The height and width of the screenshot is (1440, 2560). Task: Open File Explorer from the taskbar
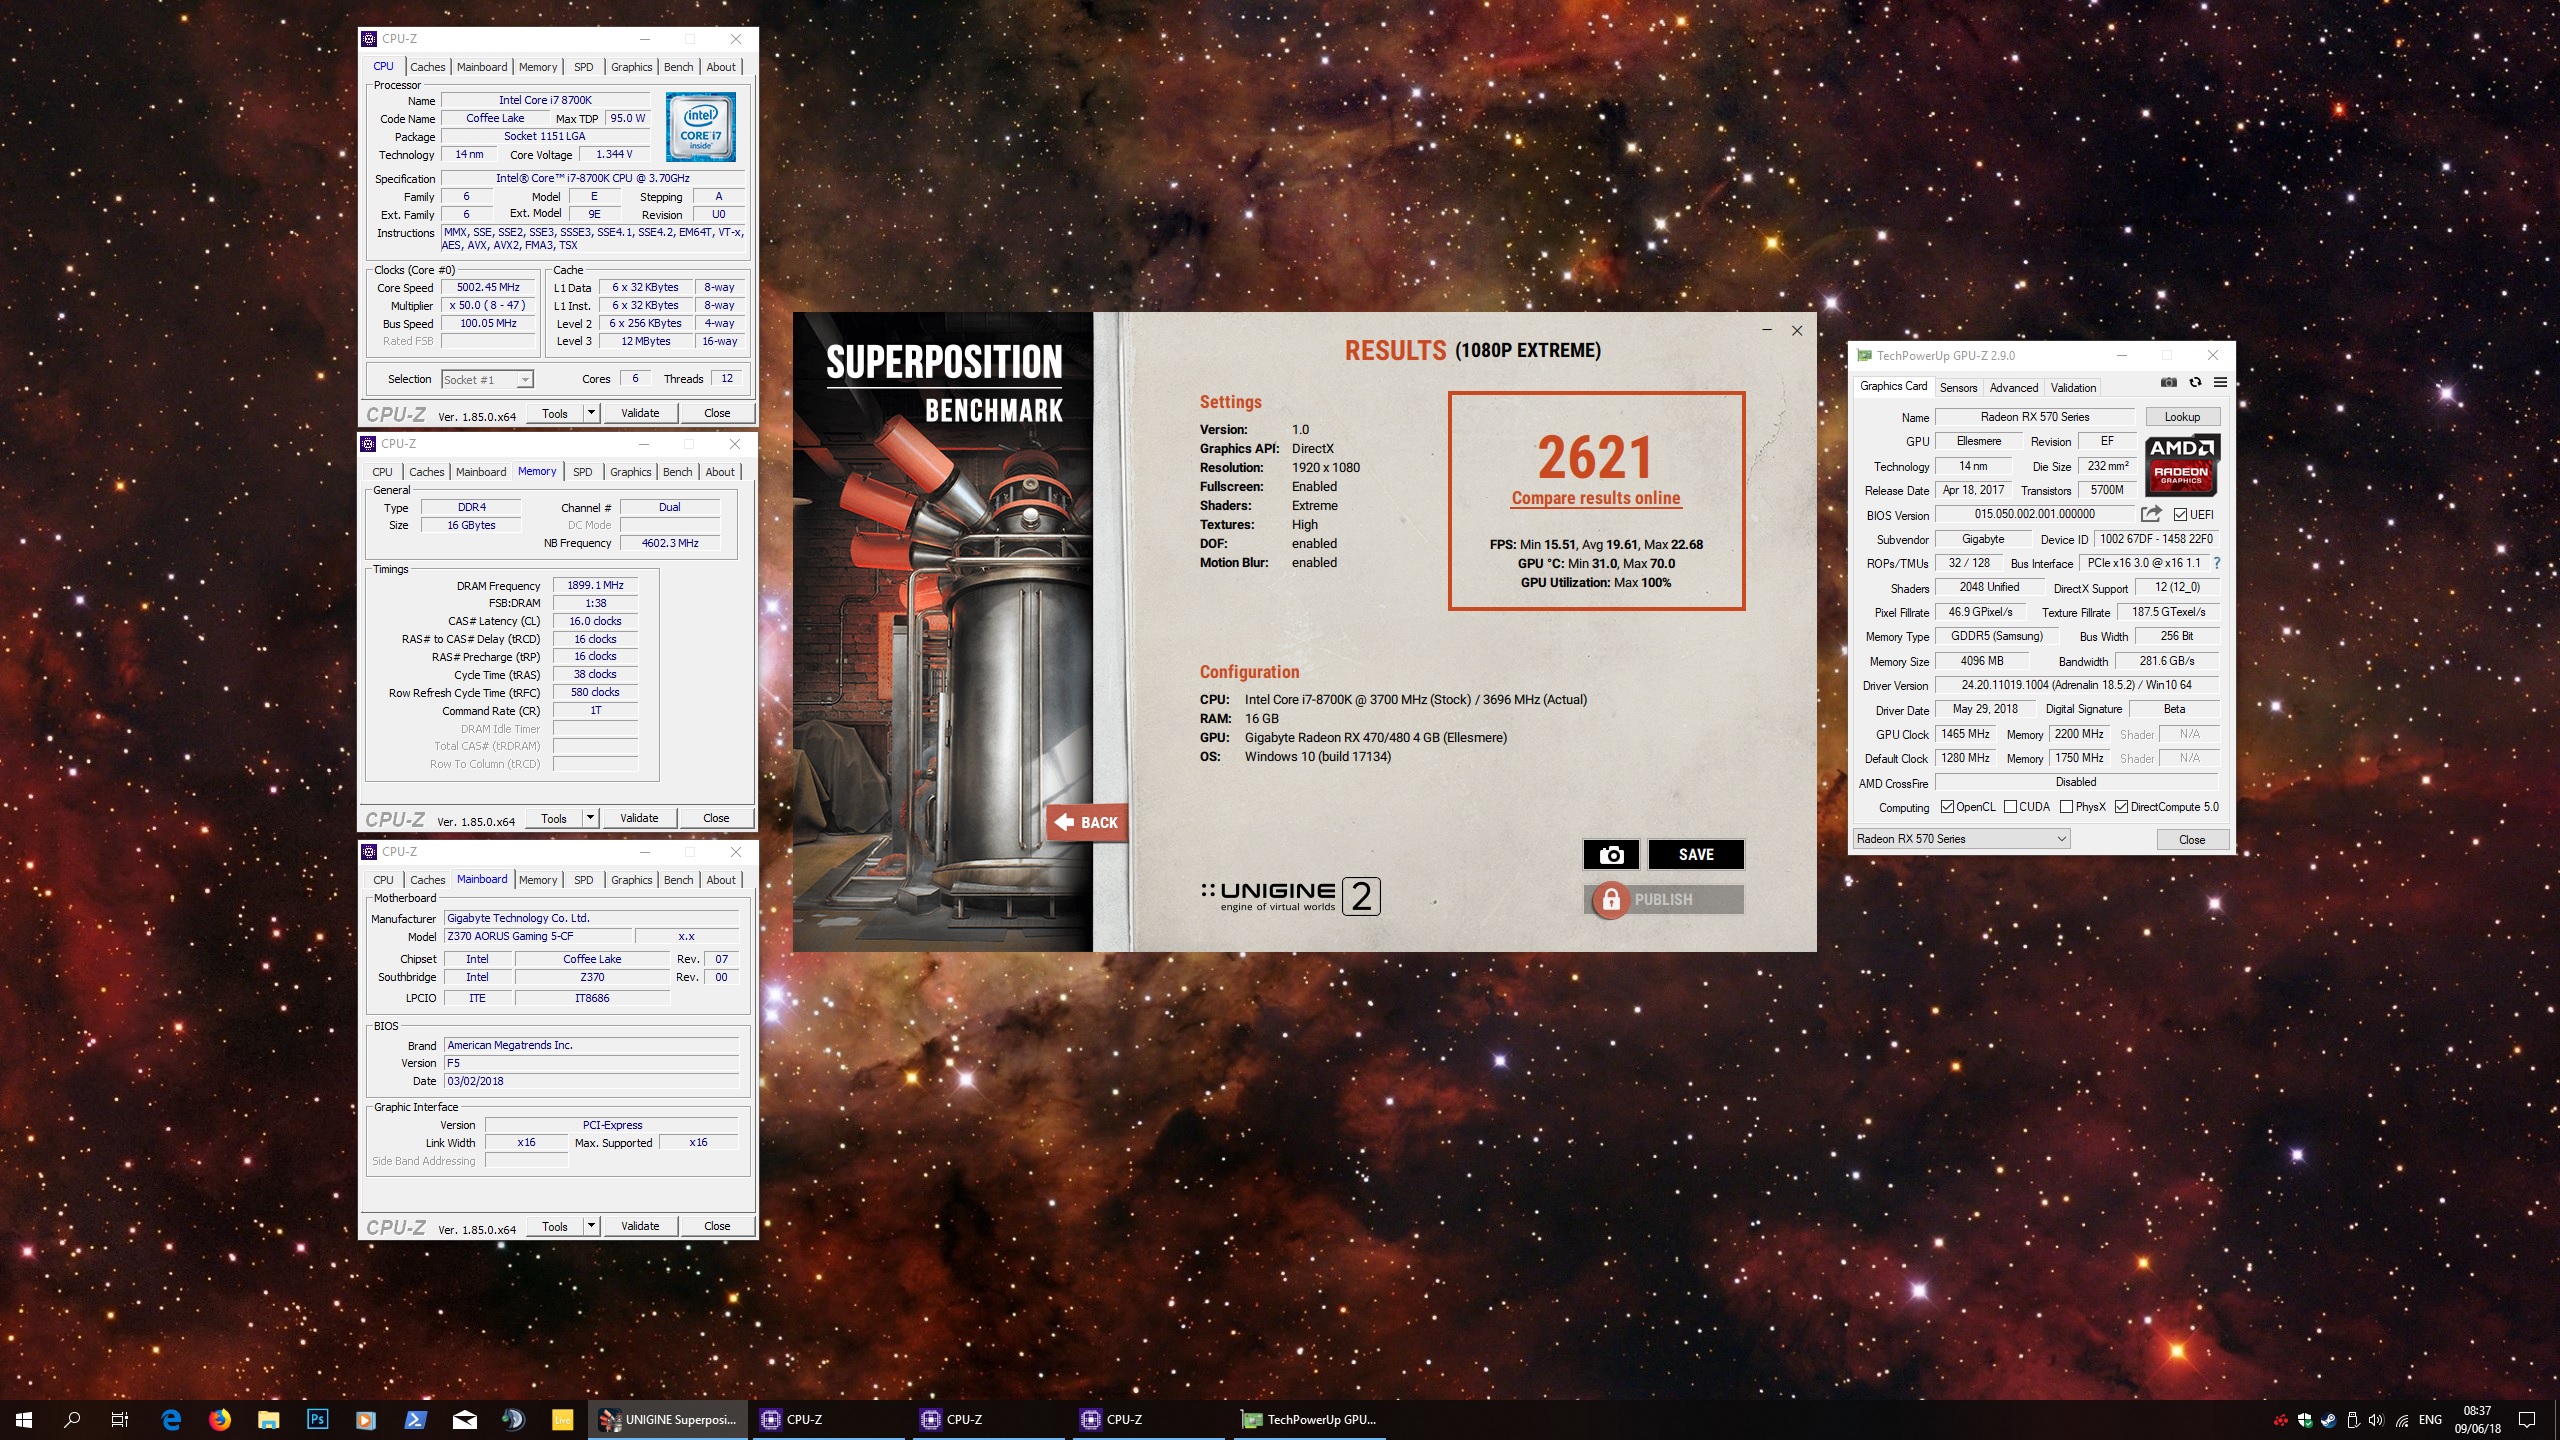(x=268, y=1419)
